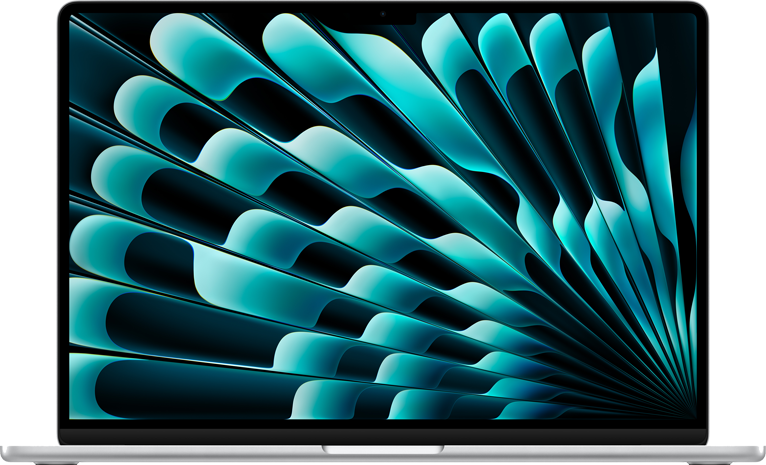The height and width of the screenshot is (465, 766).
Task: Click the teal fan desktop wallpaper
Action: 300,200
